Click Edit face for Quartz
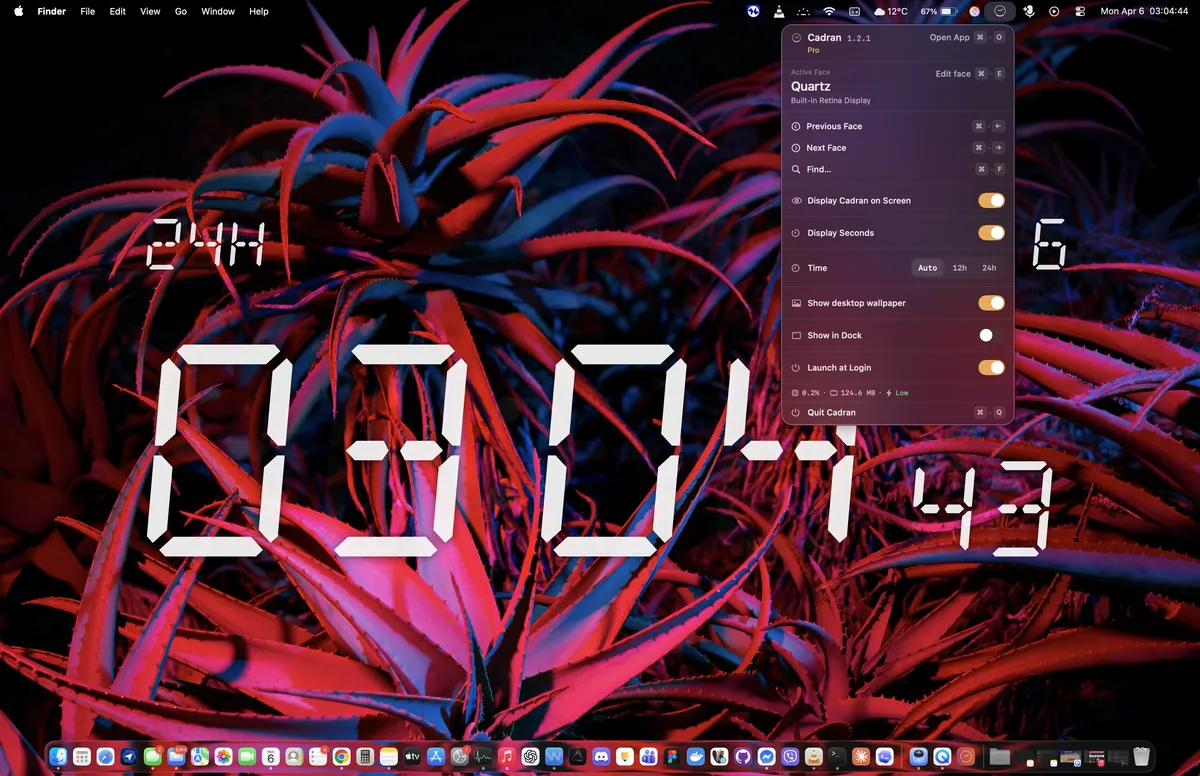The image size is (1200, 776). click(x=953, y=74)
